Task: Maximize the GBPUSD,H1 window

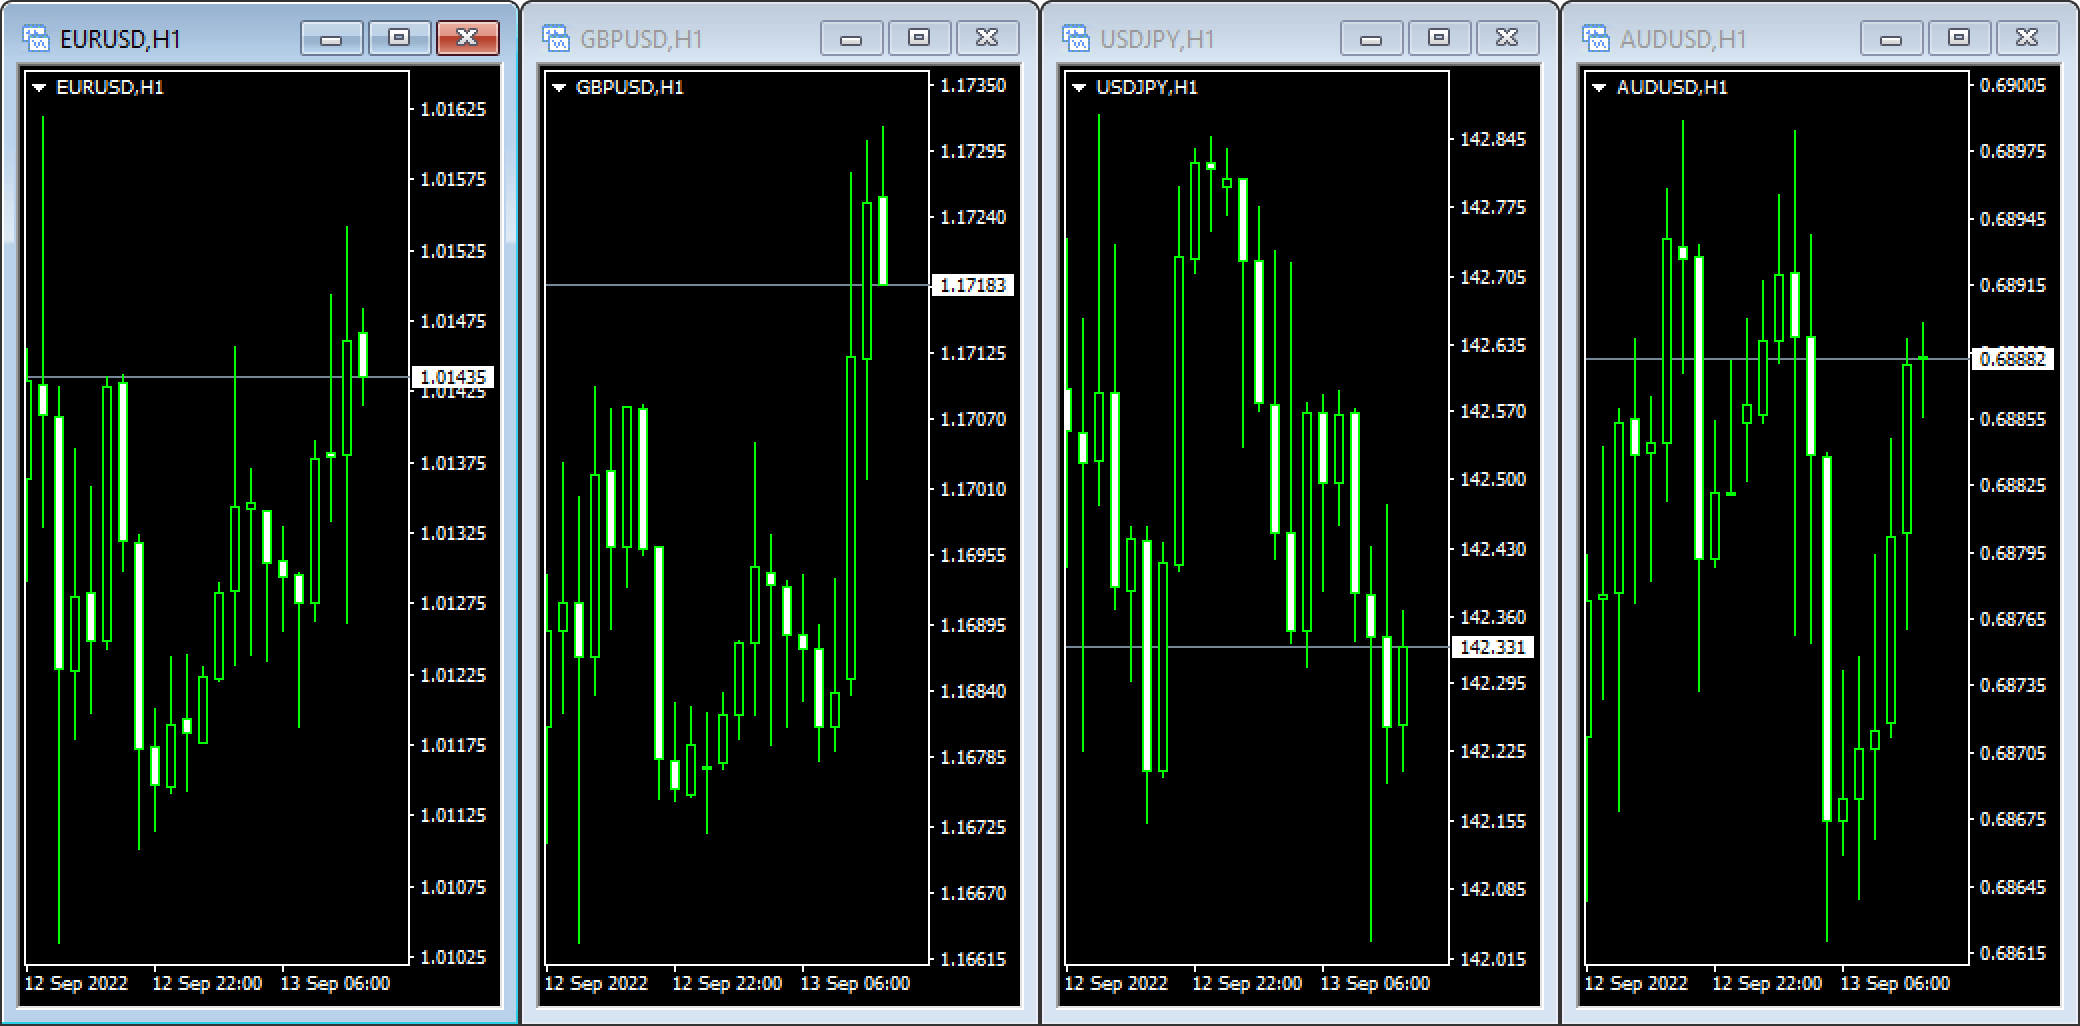Action: 919,39
